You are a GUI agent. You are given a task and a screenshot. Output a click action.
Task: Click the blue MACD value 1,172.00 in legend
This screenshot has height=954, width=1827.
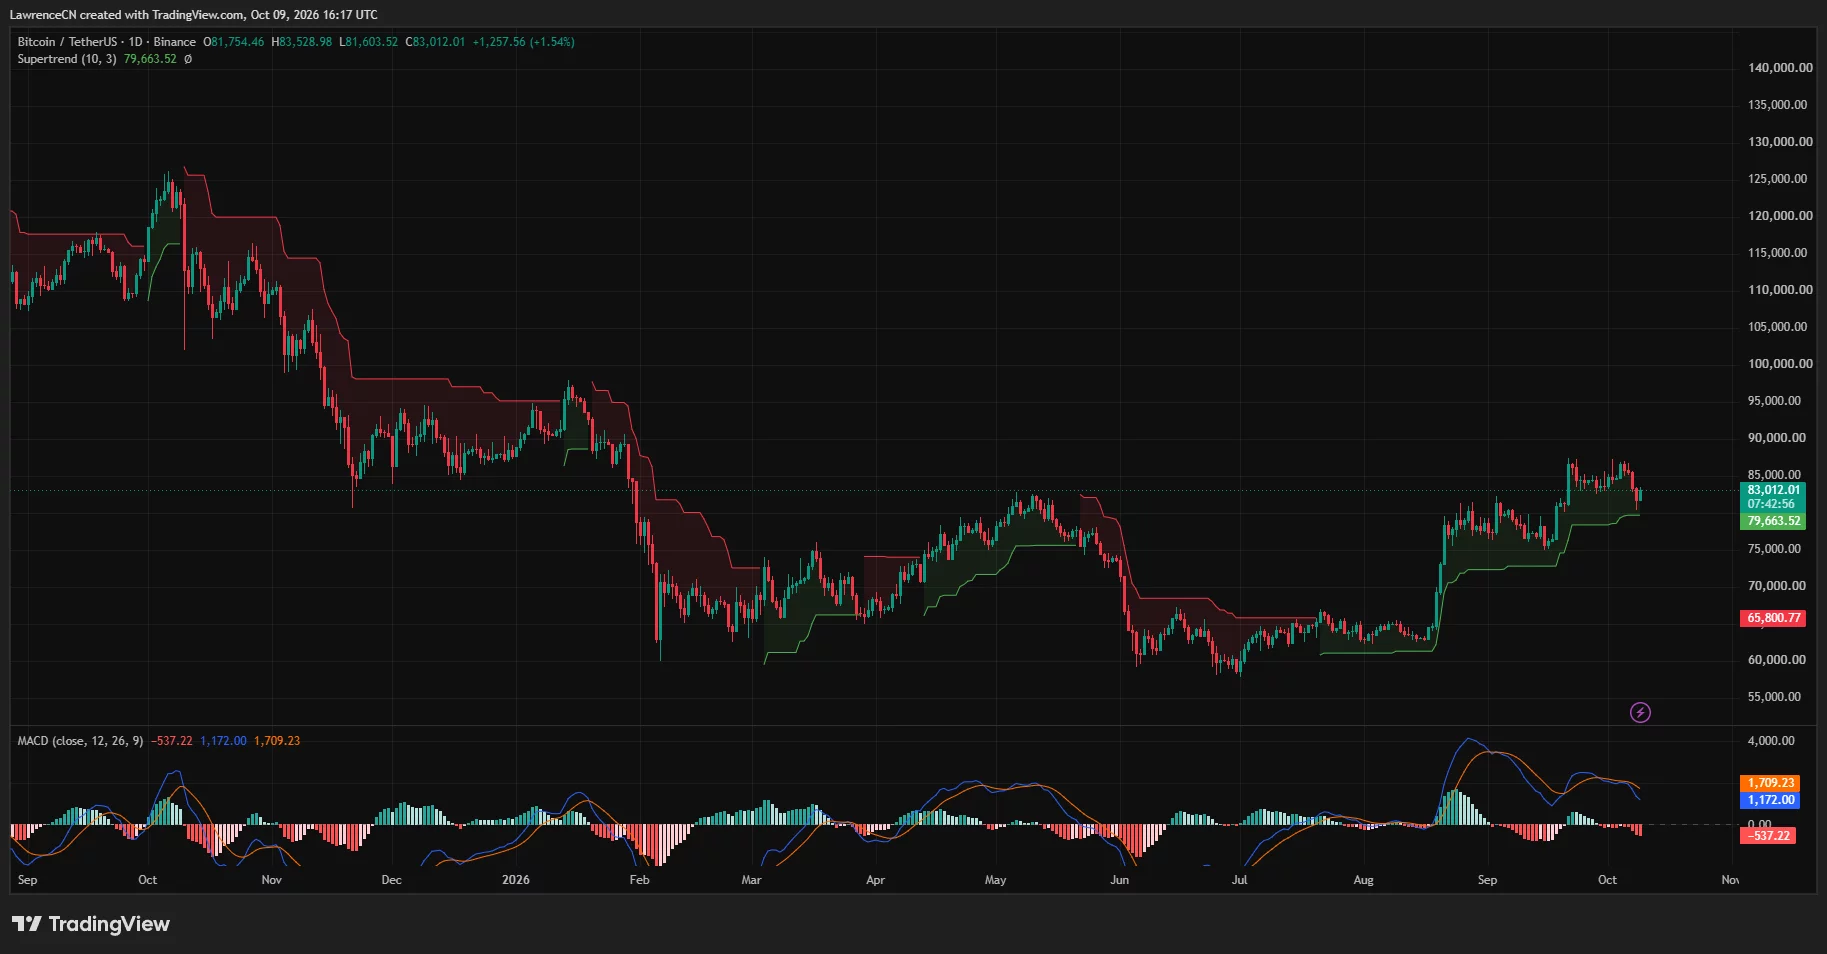click(223, 741)
